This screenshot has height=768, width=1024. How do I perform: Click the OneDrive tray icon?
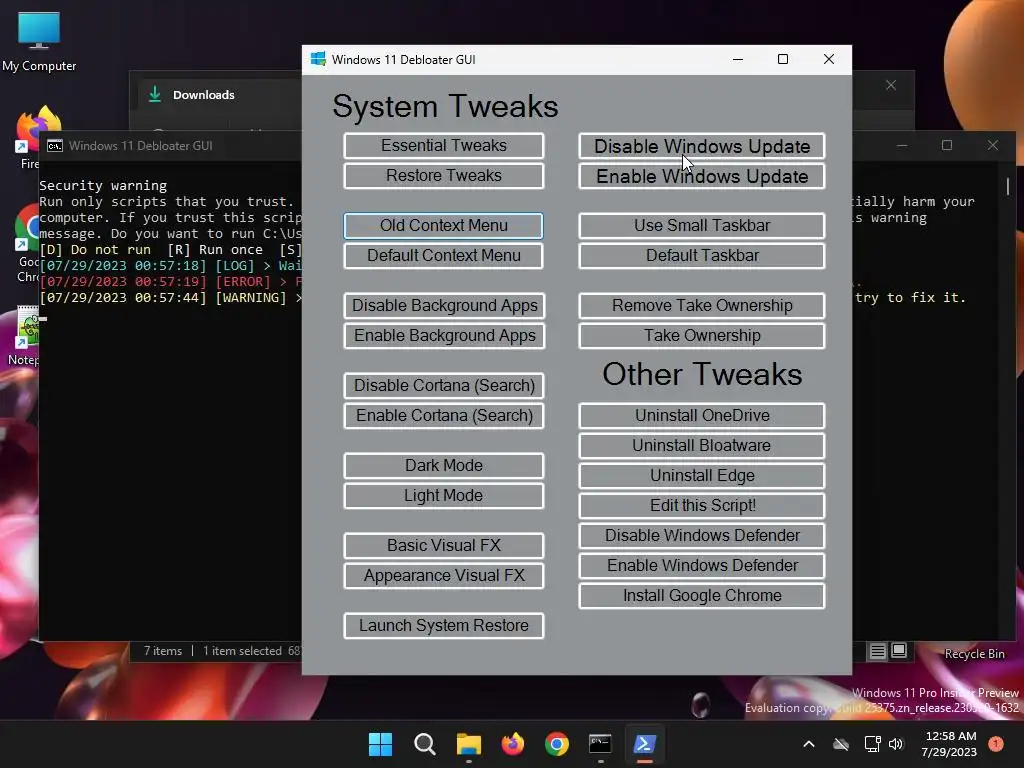click(841, 744)
